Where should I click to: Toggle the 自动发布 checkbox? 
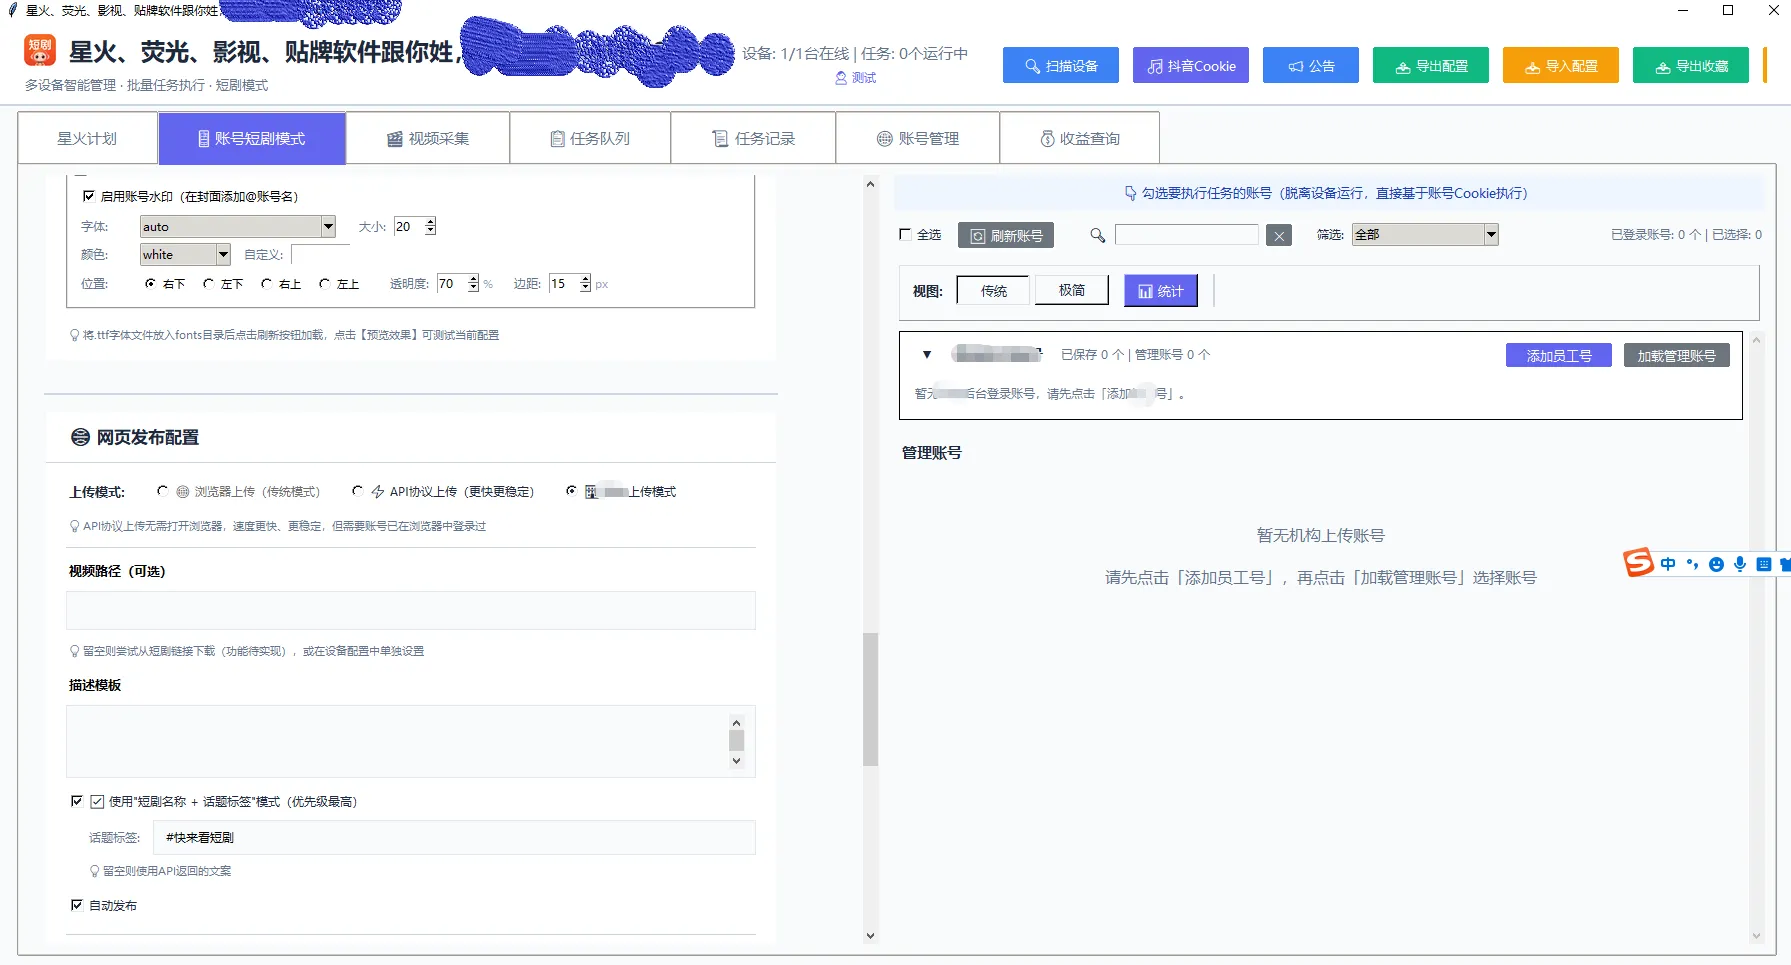[x=77, y=905]
